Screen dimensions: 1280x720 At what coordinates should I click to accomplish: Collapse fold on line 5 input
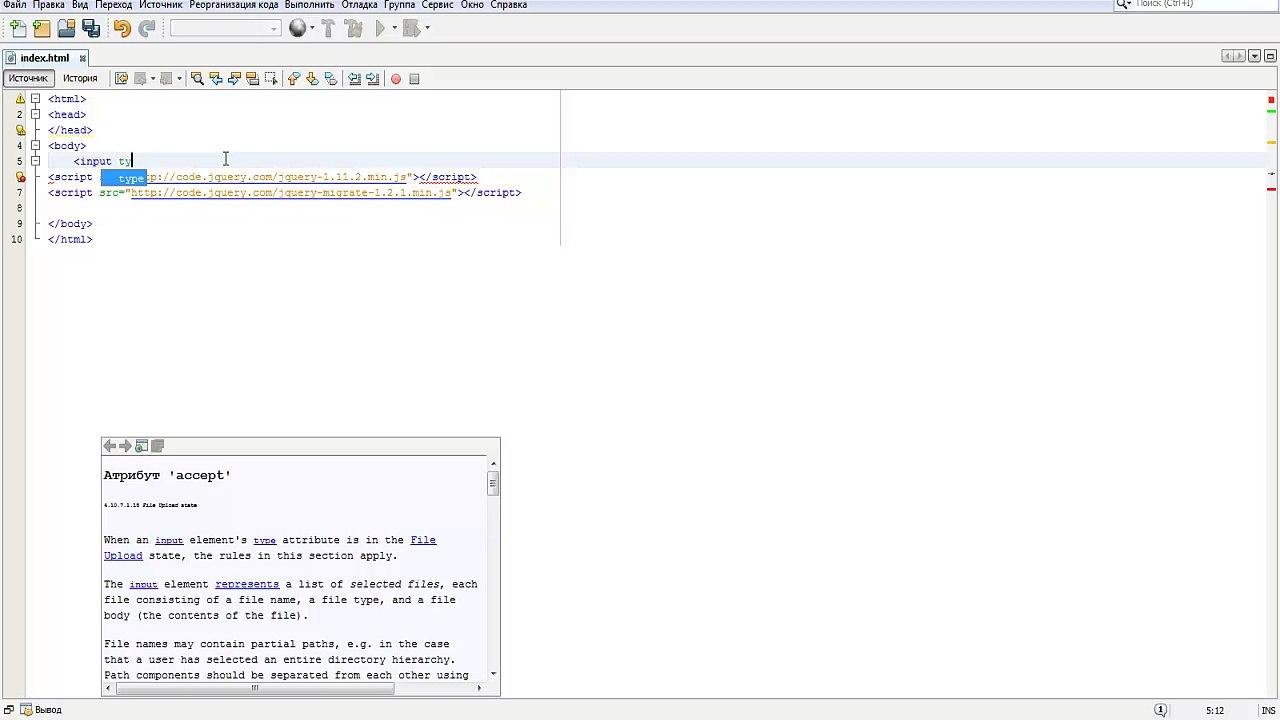pos(35,161)
